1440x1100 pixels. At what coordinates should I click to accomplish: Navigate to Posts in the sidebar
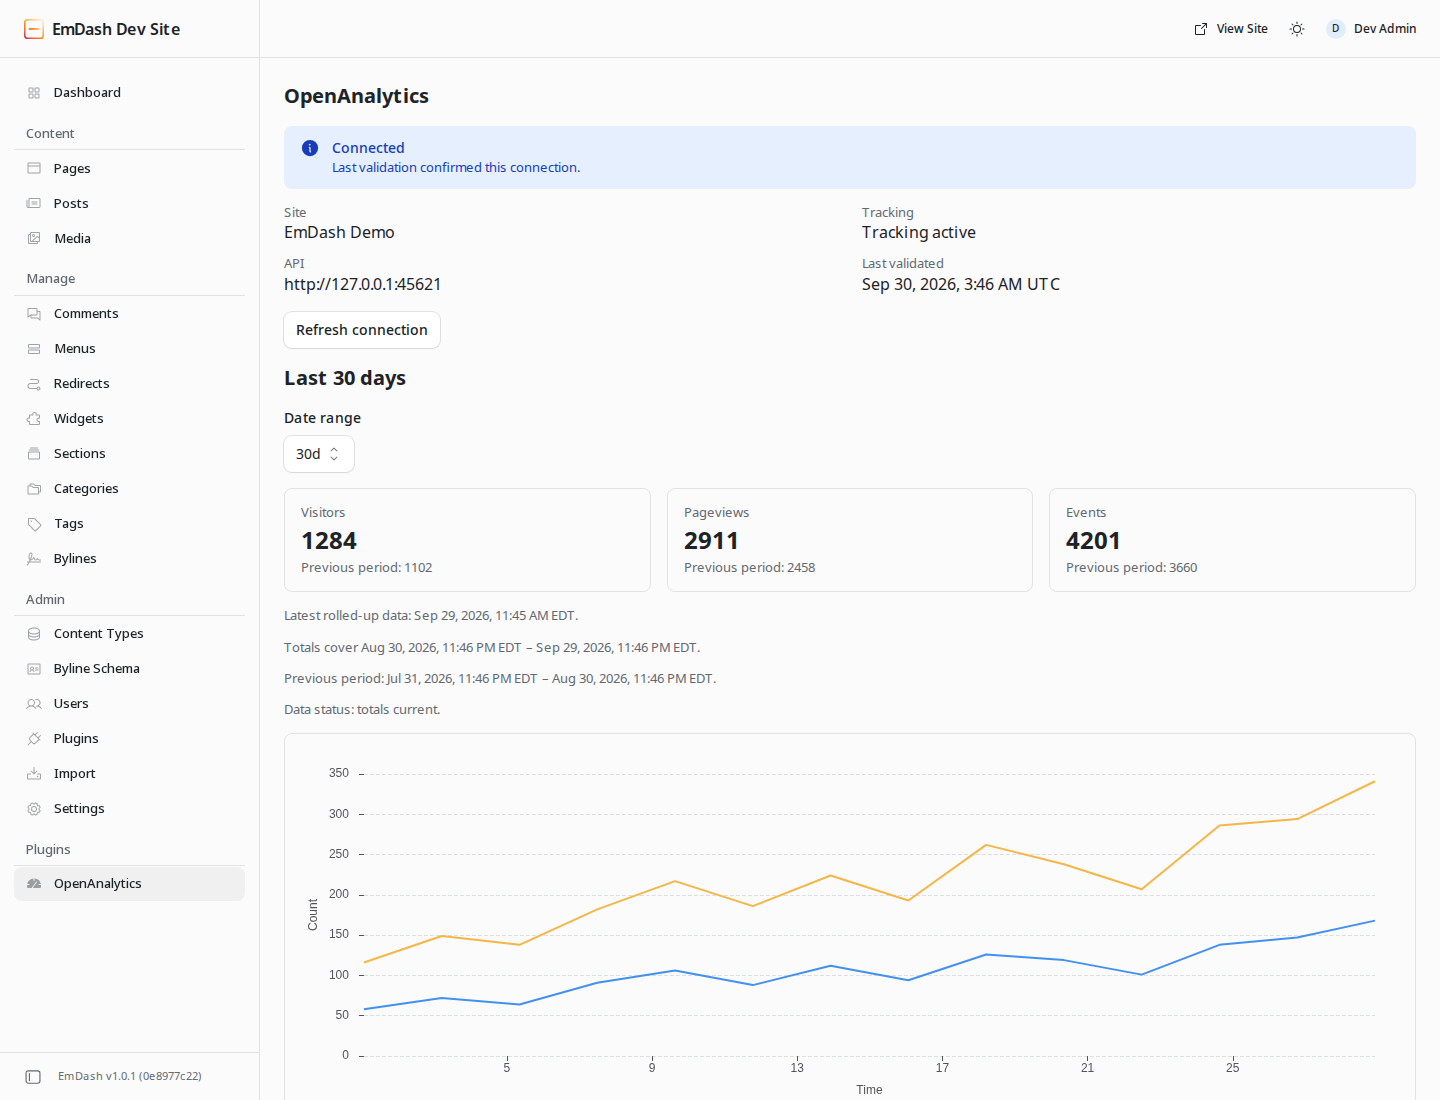click(130, 203)
